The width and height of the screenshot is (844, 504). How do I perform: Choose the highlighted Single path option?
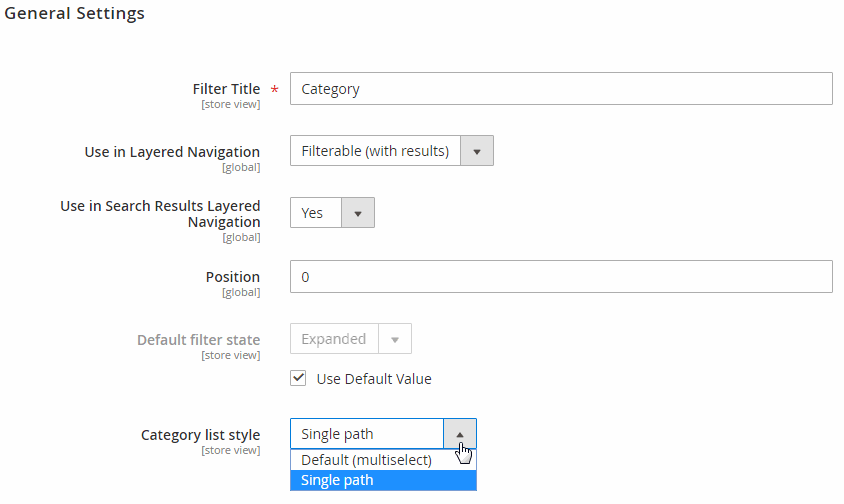383,480
